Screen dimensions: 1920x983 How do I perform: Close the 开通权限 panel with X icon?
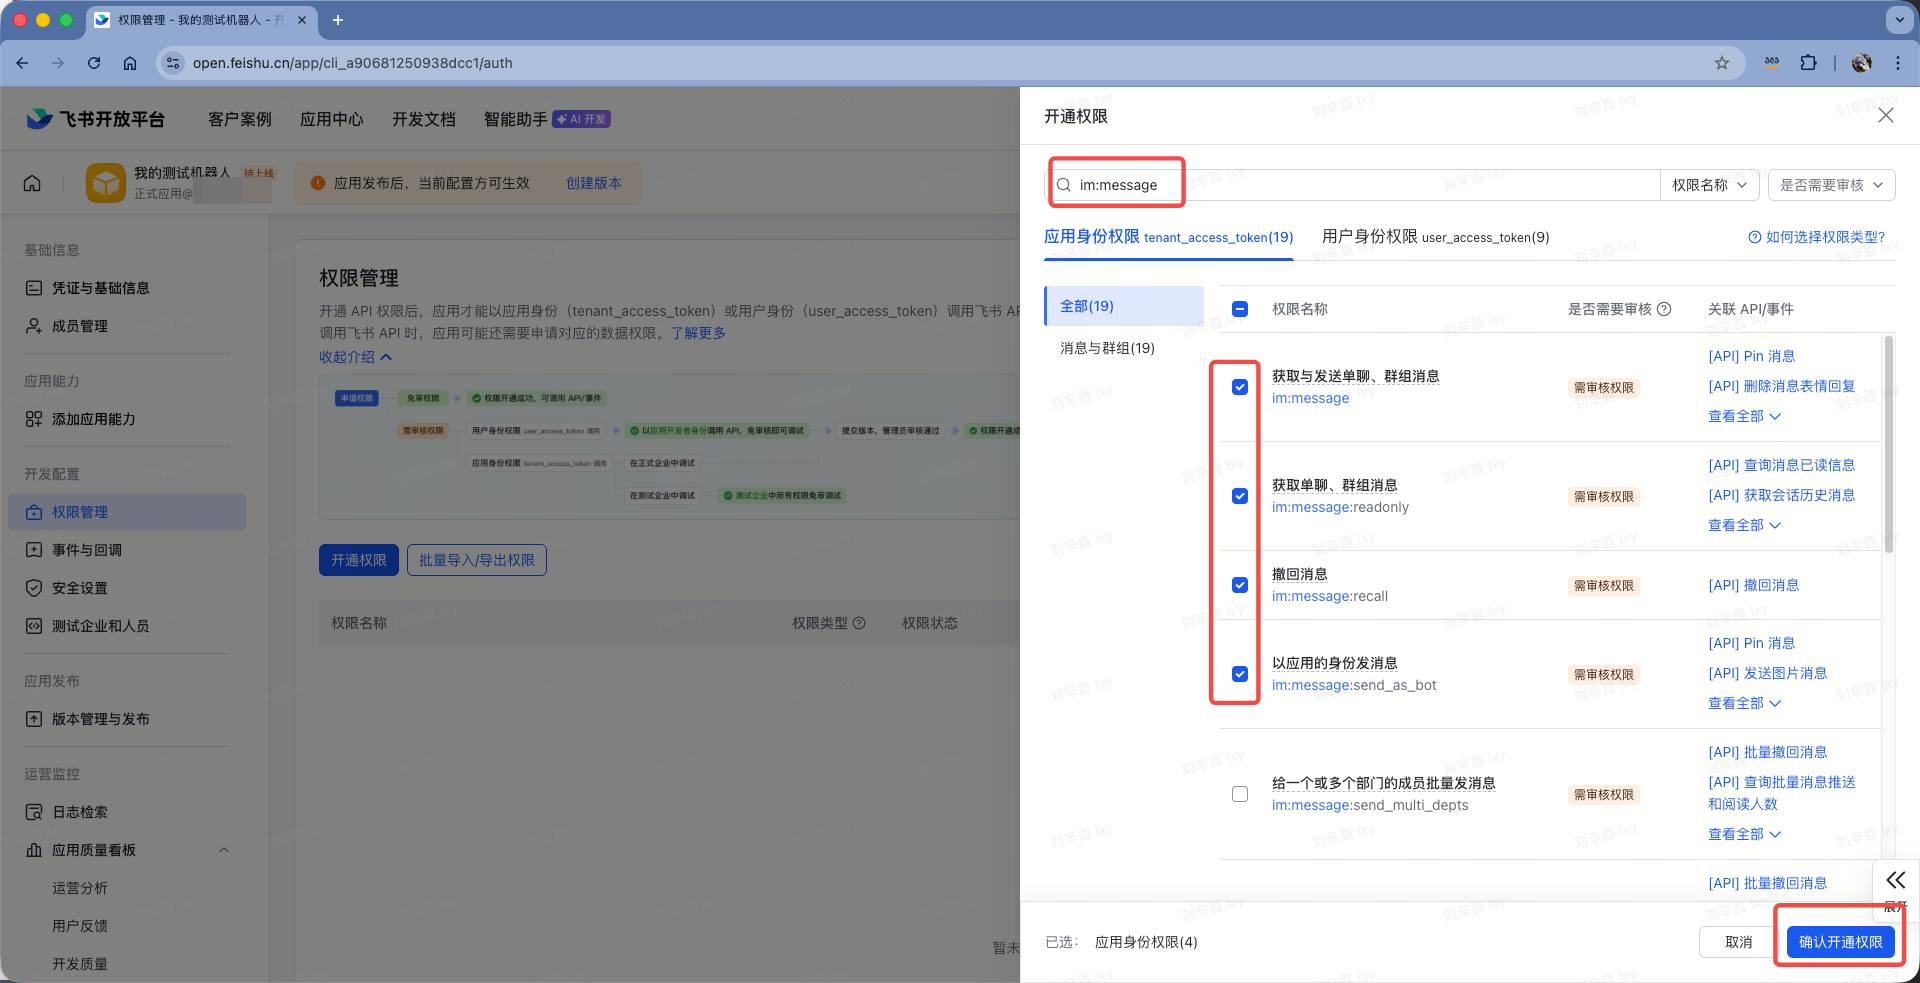(x=1885, y=116)
